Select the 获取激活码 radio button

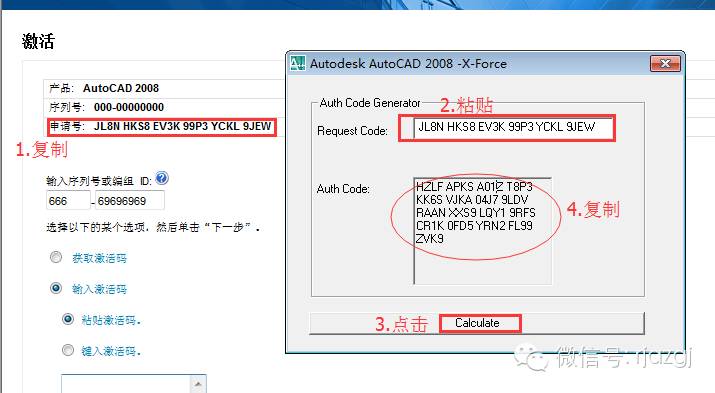tap(56, 258)
